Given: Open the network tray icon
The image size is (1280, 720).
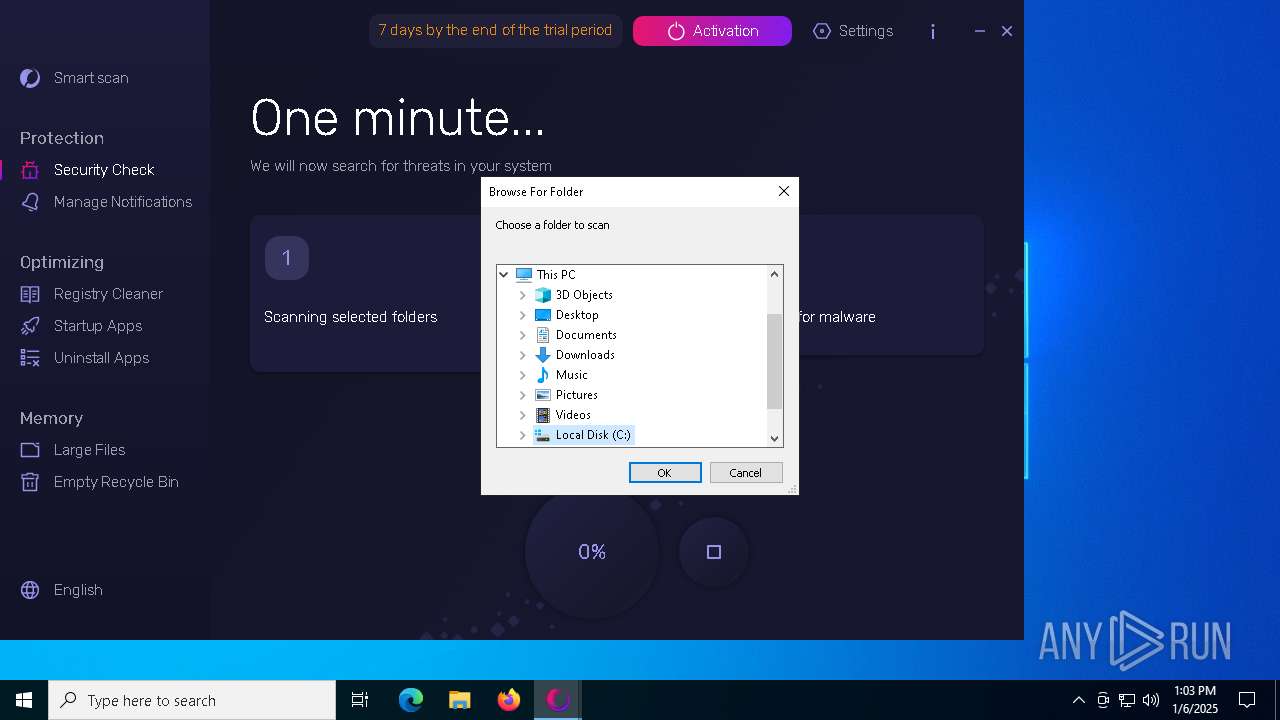Looking at the screenshot, I should tap(1127, 700).
